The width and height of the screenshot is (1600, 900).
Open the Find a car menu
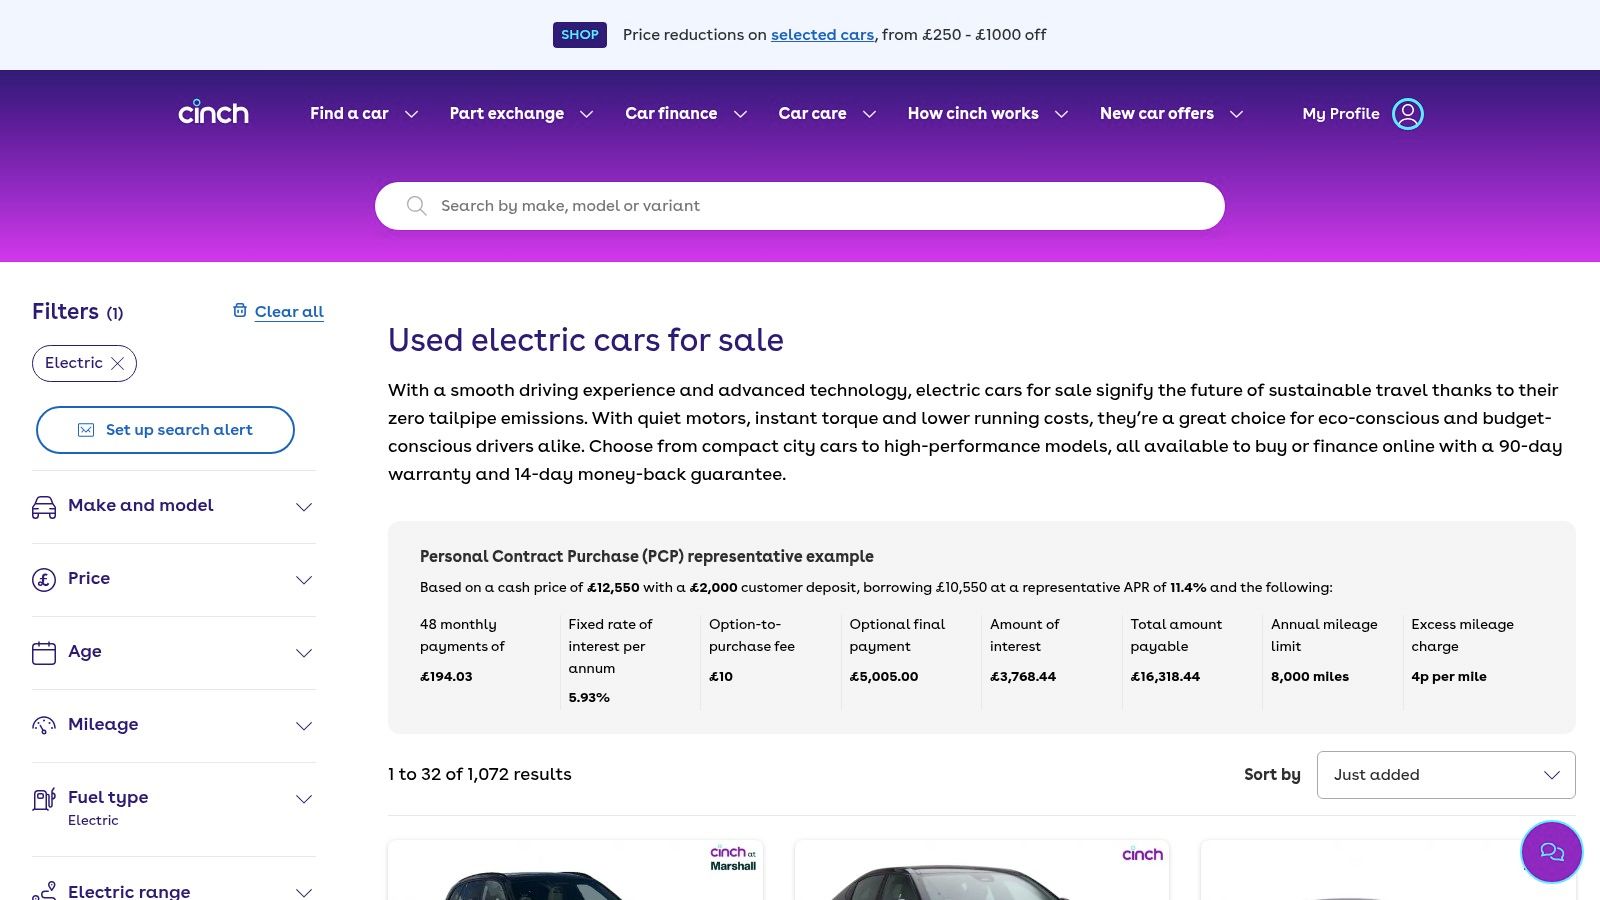[x=363, y=114]
